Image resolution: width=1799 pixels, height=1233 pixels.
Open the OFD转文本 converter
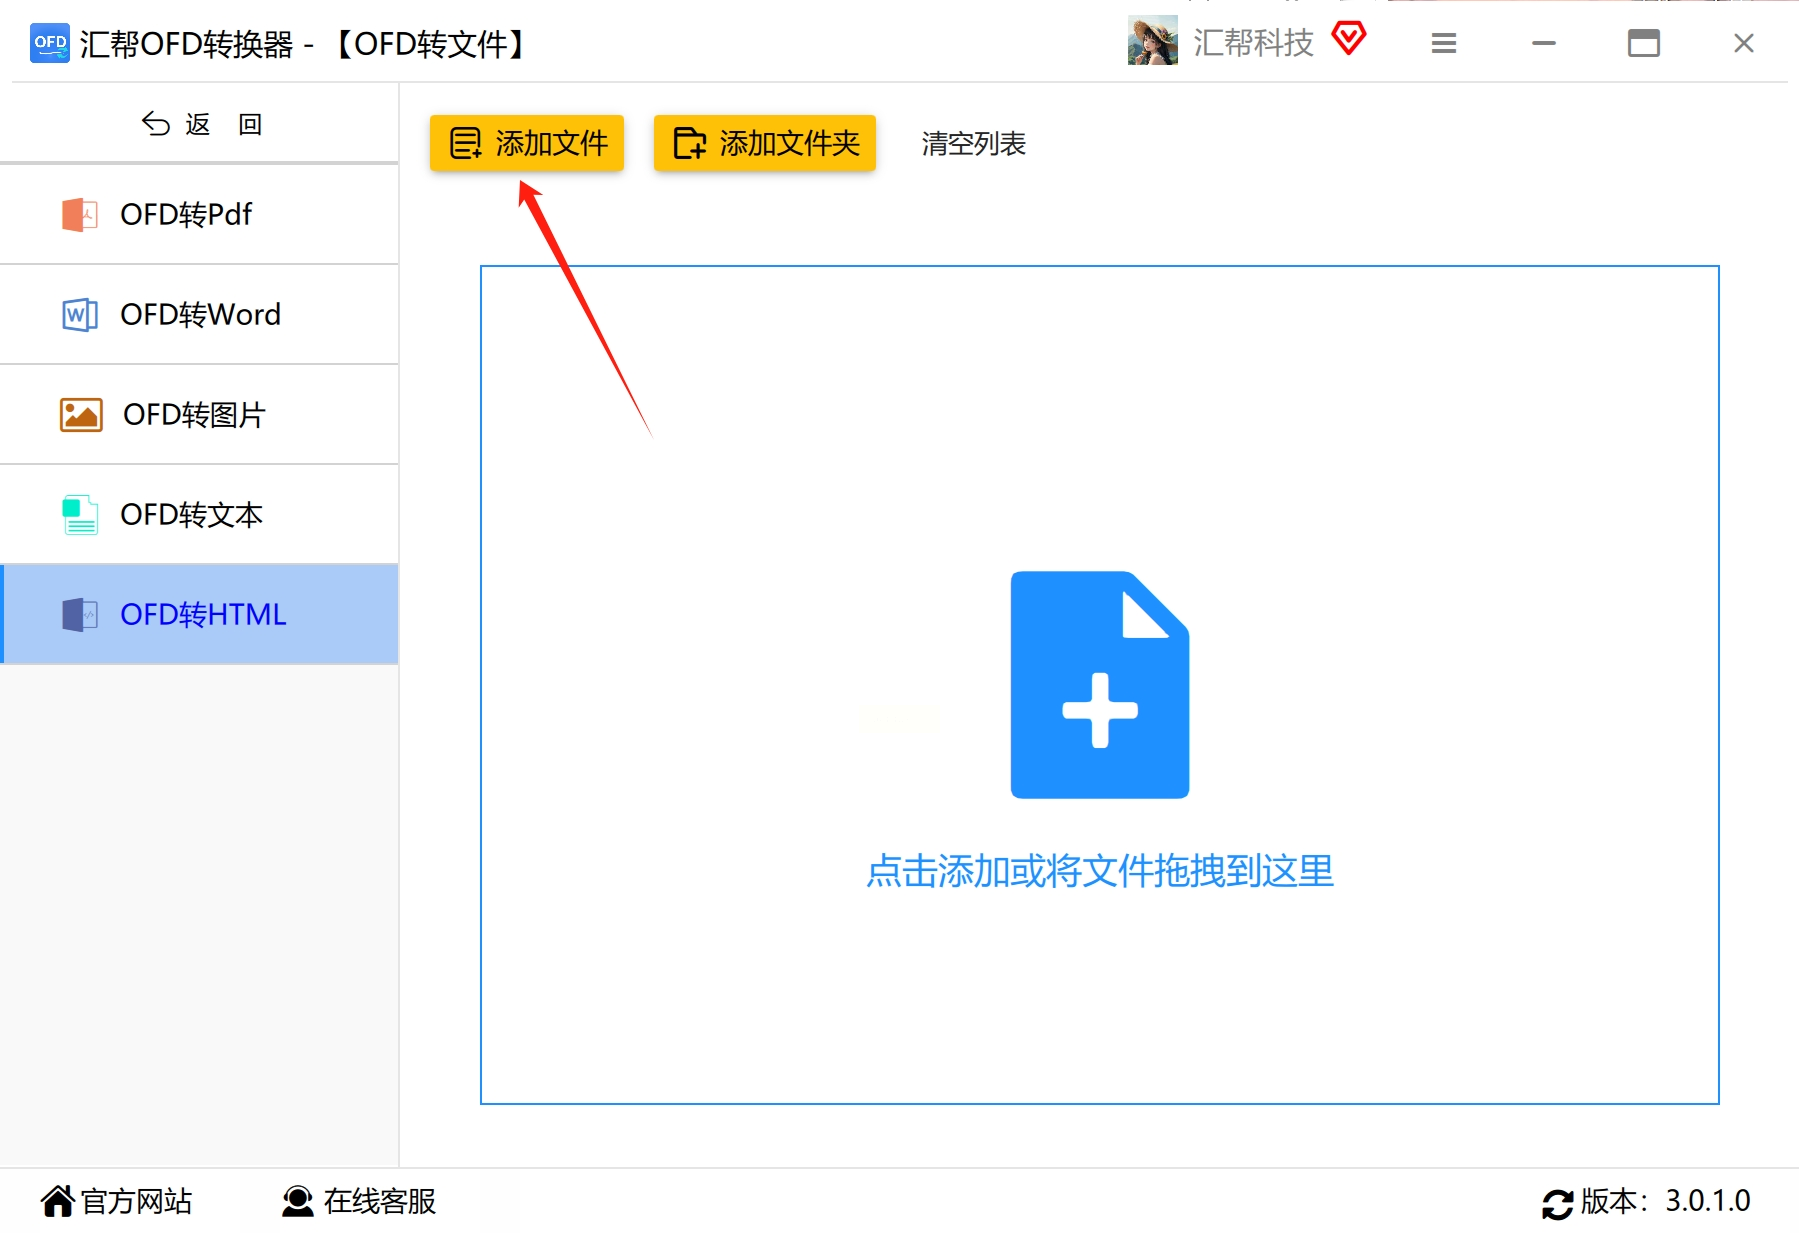click(x=190, y=514)
